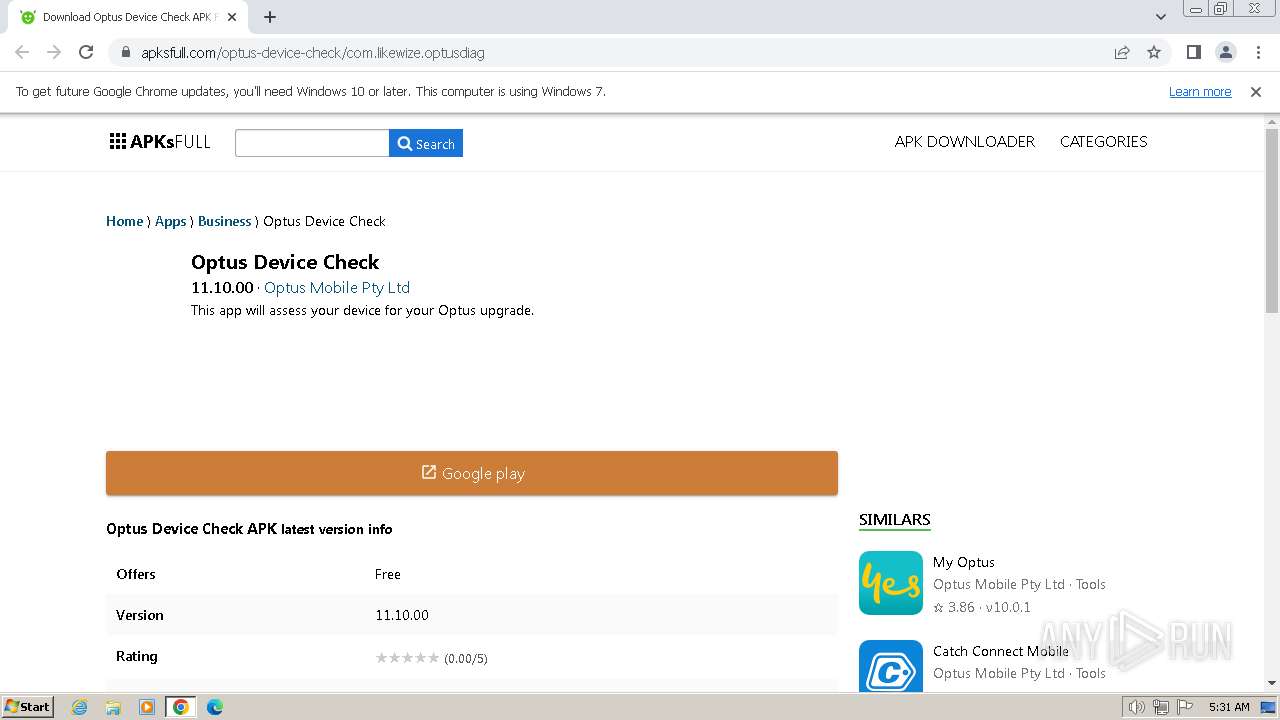The width and height of the screenshot is (1280, 720).
Task: Go to Apps breadcrumb
Action: pyautogui.click(x=170, y=221)
